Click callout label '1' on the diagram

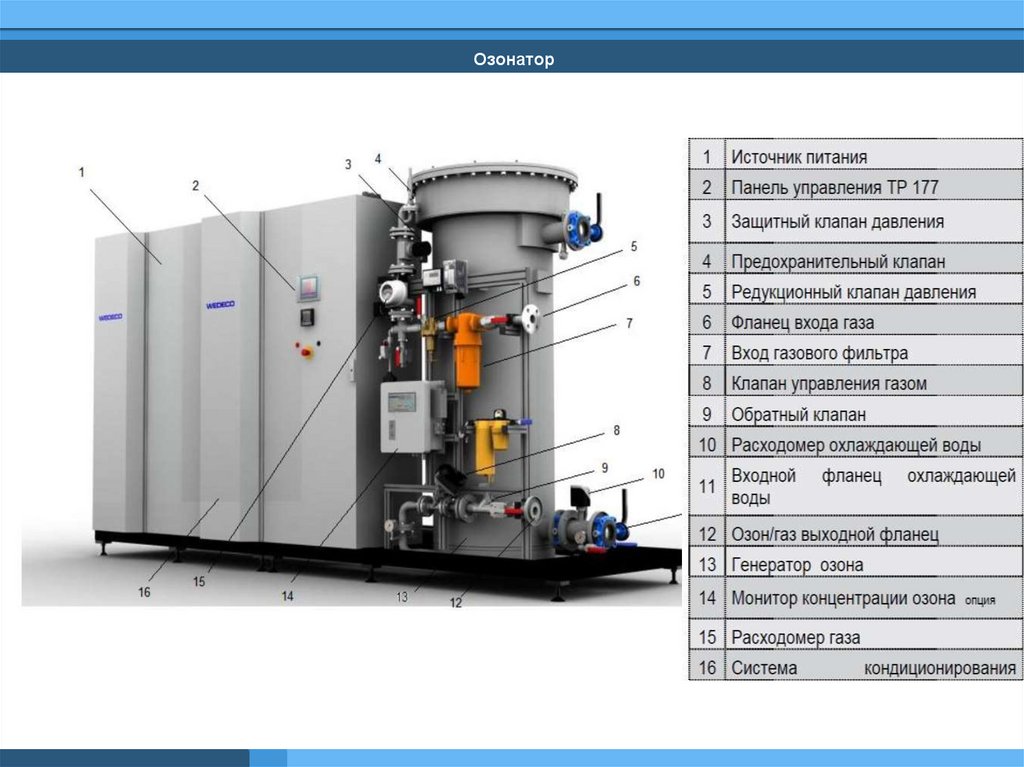[82, 172]
